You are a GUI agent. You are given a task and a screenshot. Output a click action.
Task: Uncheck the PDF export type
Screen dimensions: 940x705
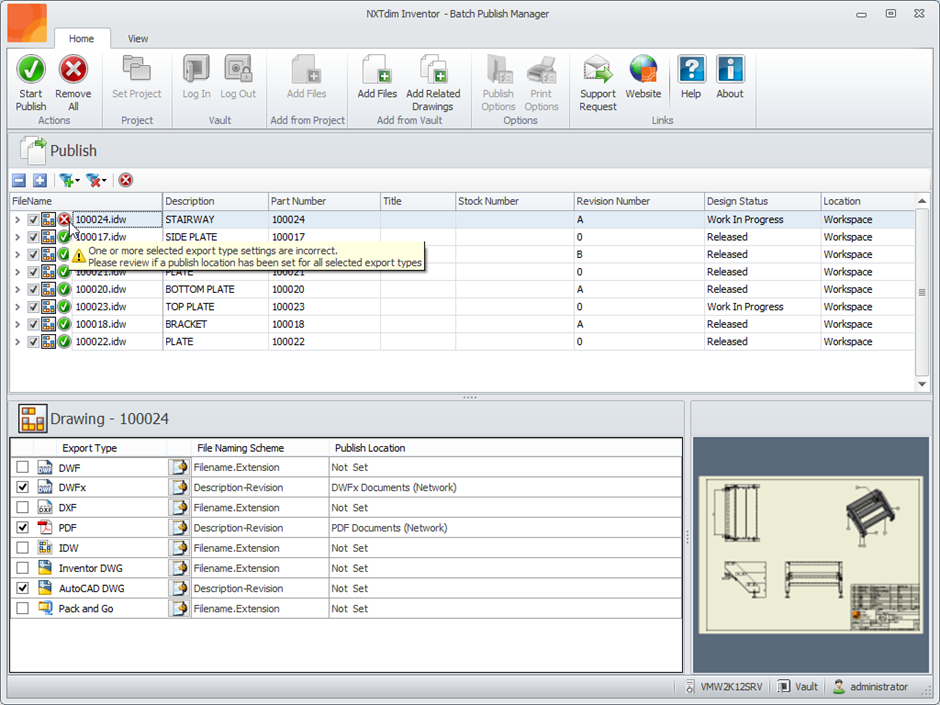pyautogui.click(x=23, y=528)
